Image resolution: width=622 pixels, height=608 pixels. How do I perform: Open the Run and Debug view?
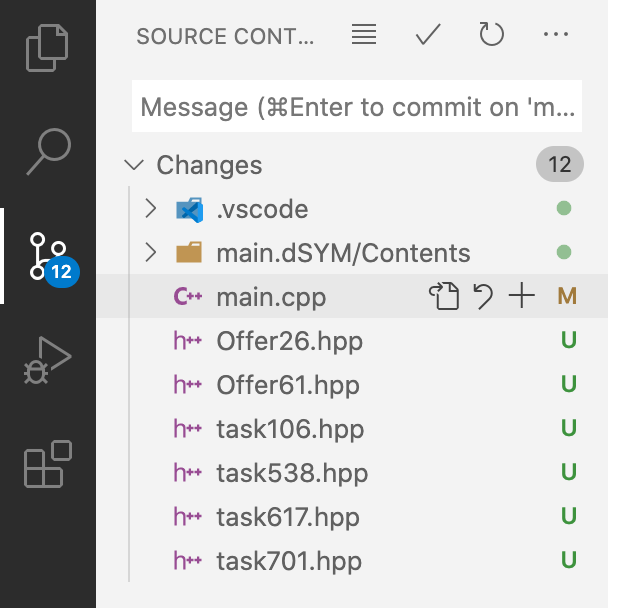coord(47,360)
